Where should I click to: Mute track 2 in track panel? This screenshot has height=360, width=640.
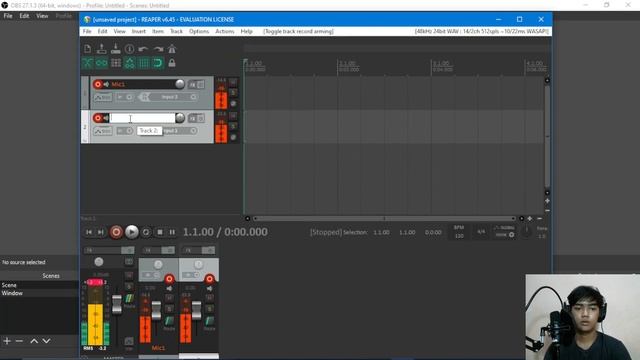(233, 116)
